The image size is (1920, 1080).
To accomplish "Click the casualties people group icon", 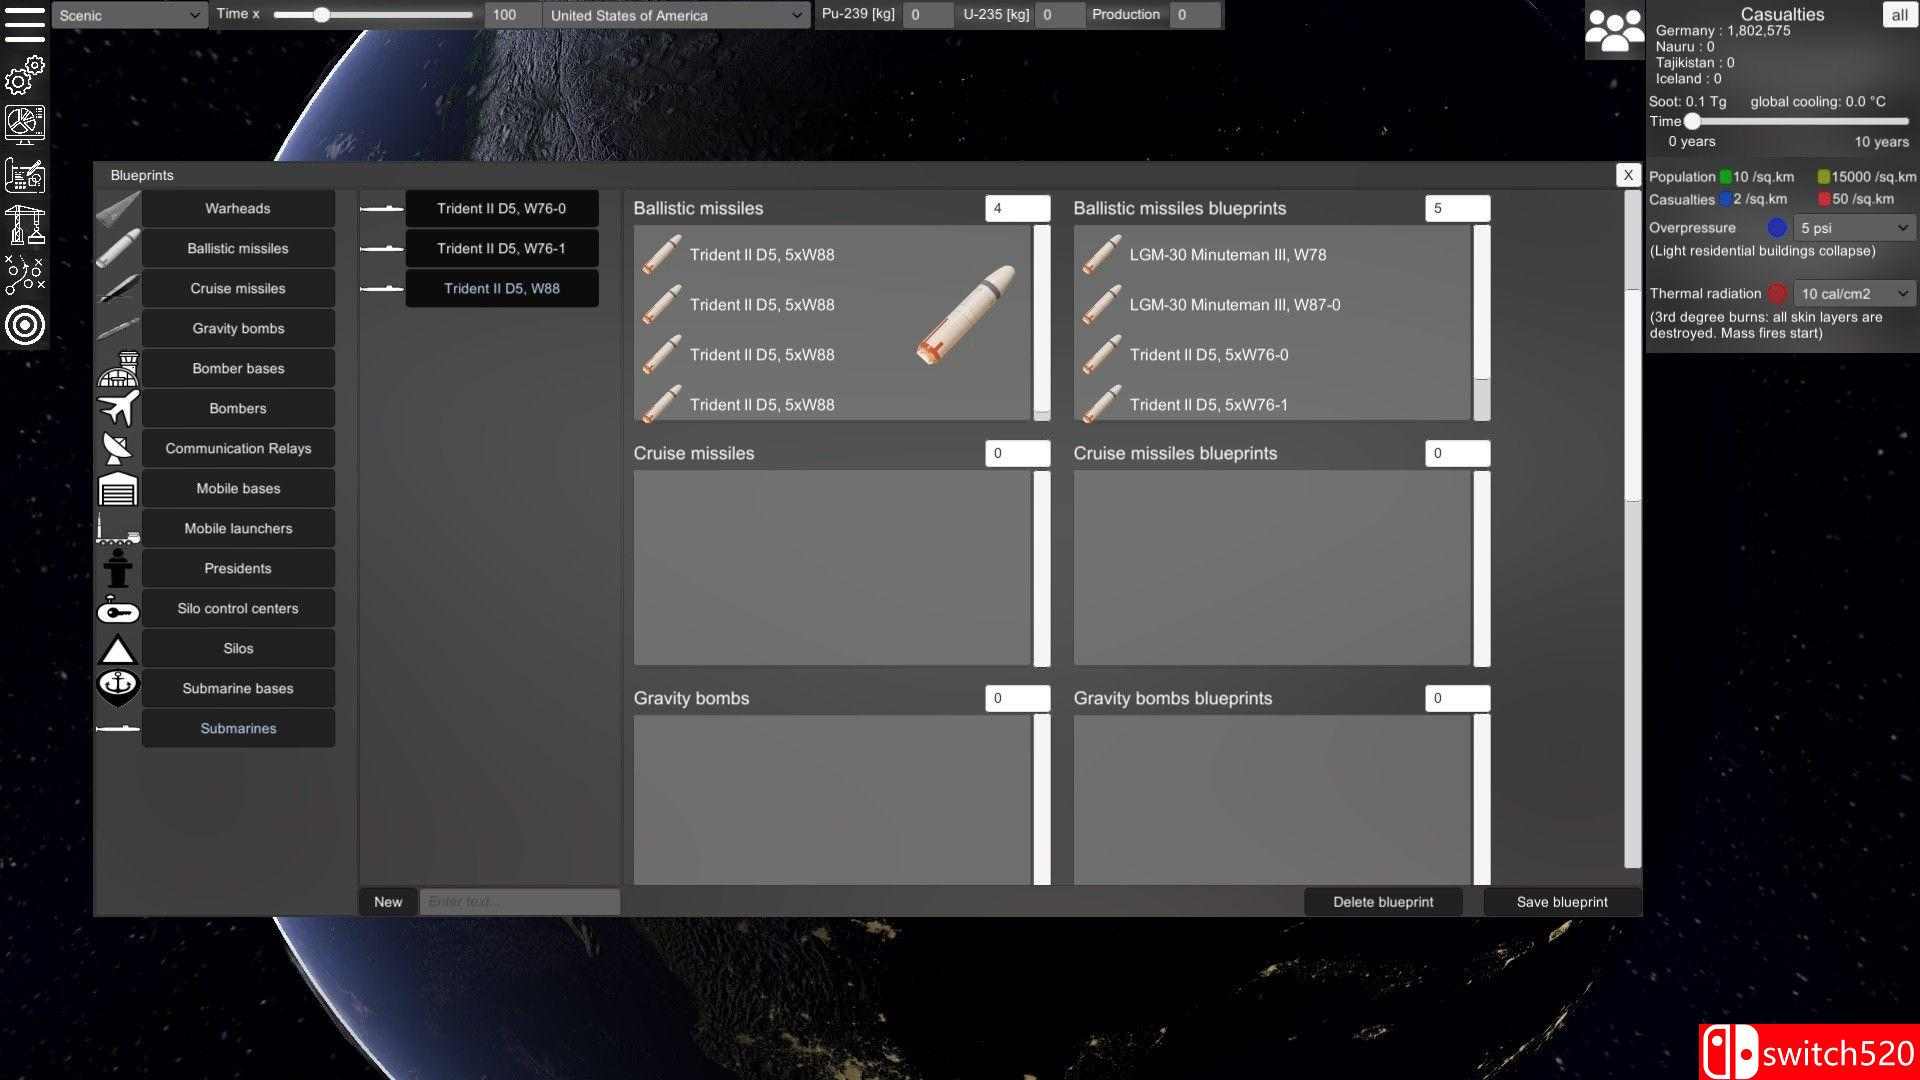I will (1614, 31).
